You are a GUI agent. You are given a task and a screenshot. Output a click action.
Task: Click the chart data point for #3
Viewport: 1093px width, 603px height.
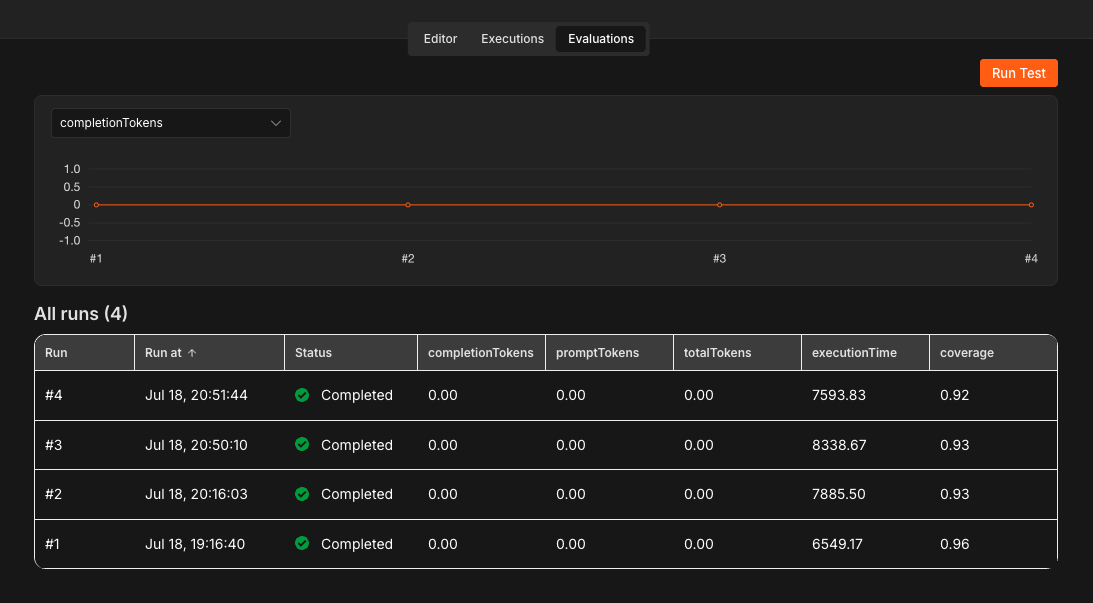[x=719, y=205]
